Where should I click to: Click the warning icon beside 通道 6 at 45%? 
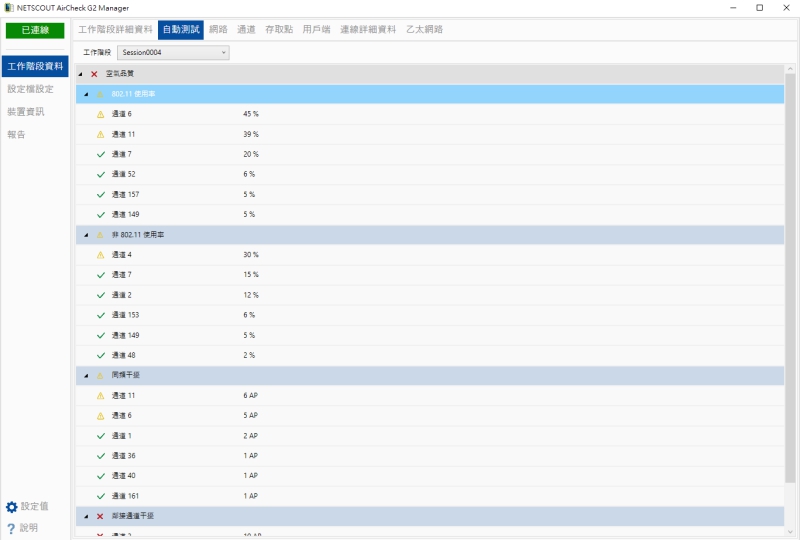coord(100,114)
